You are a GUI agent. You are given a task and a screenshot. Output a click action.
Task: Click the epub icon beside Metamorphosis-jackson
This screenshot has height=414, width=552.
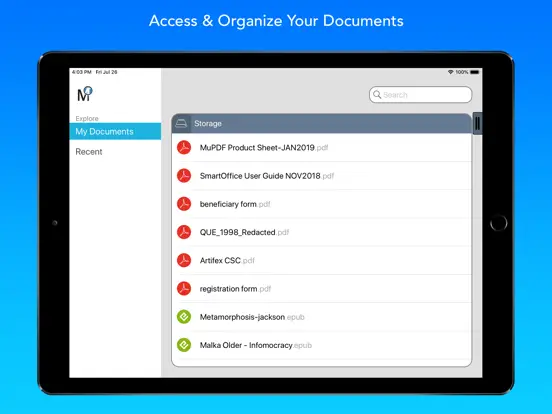(x=184, y=317)
